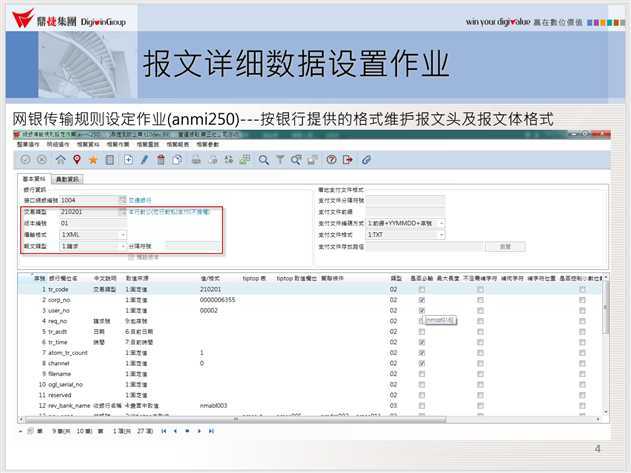Go to next record arrow
The image size is (631, 473).
199,431
